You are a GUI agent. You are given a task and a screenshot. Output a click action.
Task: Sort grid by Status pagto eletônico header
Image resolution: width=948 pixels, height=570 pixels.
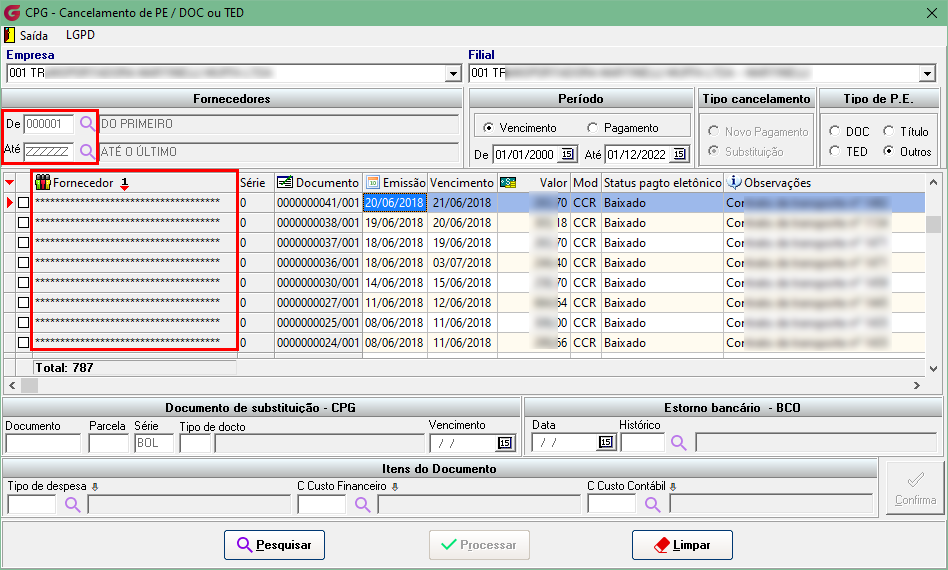coord(663,183)
